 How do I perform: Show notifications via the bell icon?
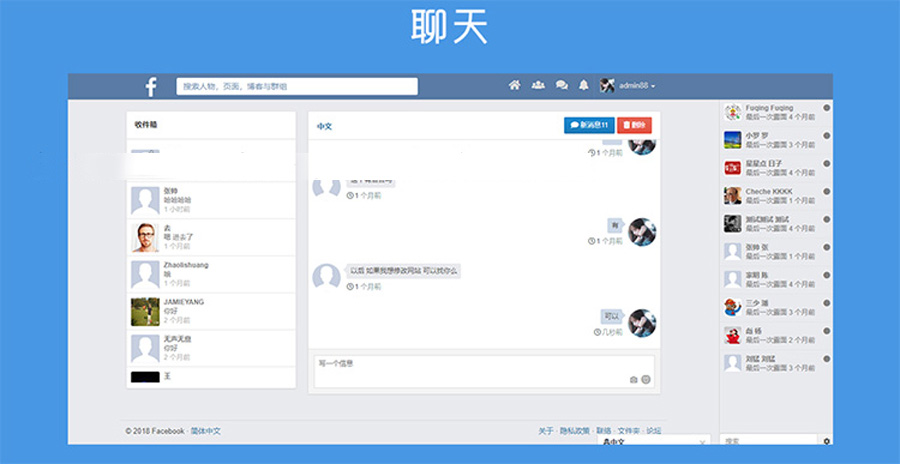click(x=583, y=86)
